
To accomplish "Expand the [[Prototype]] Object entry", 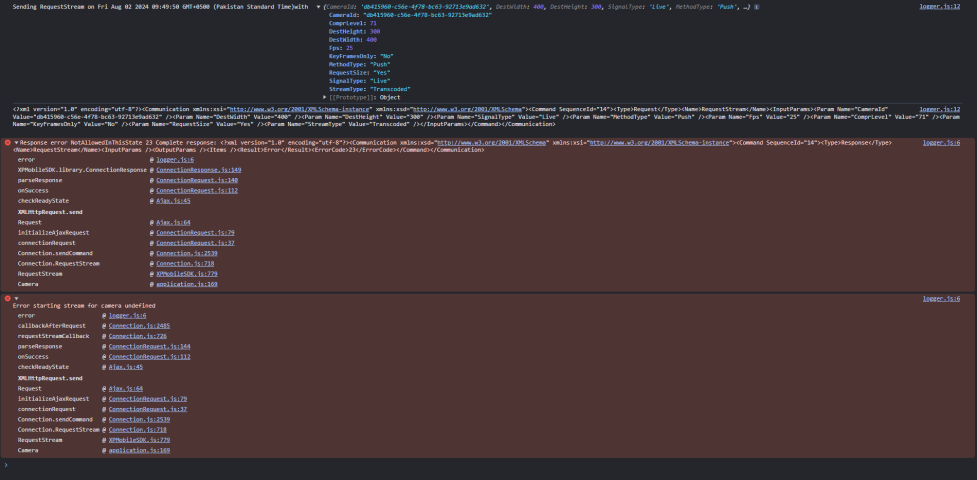I will (x=325, y=97).
